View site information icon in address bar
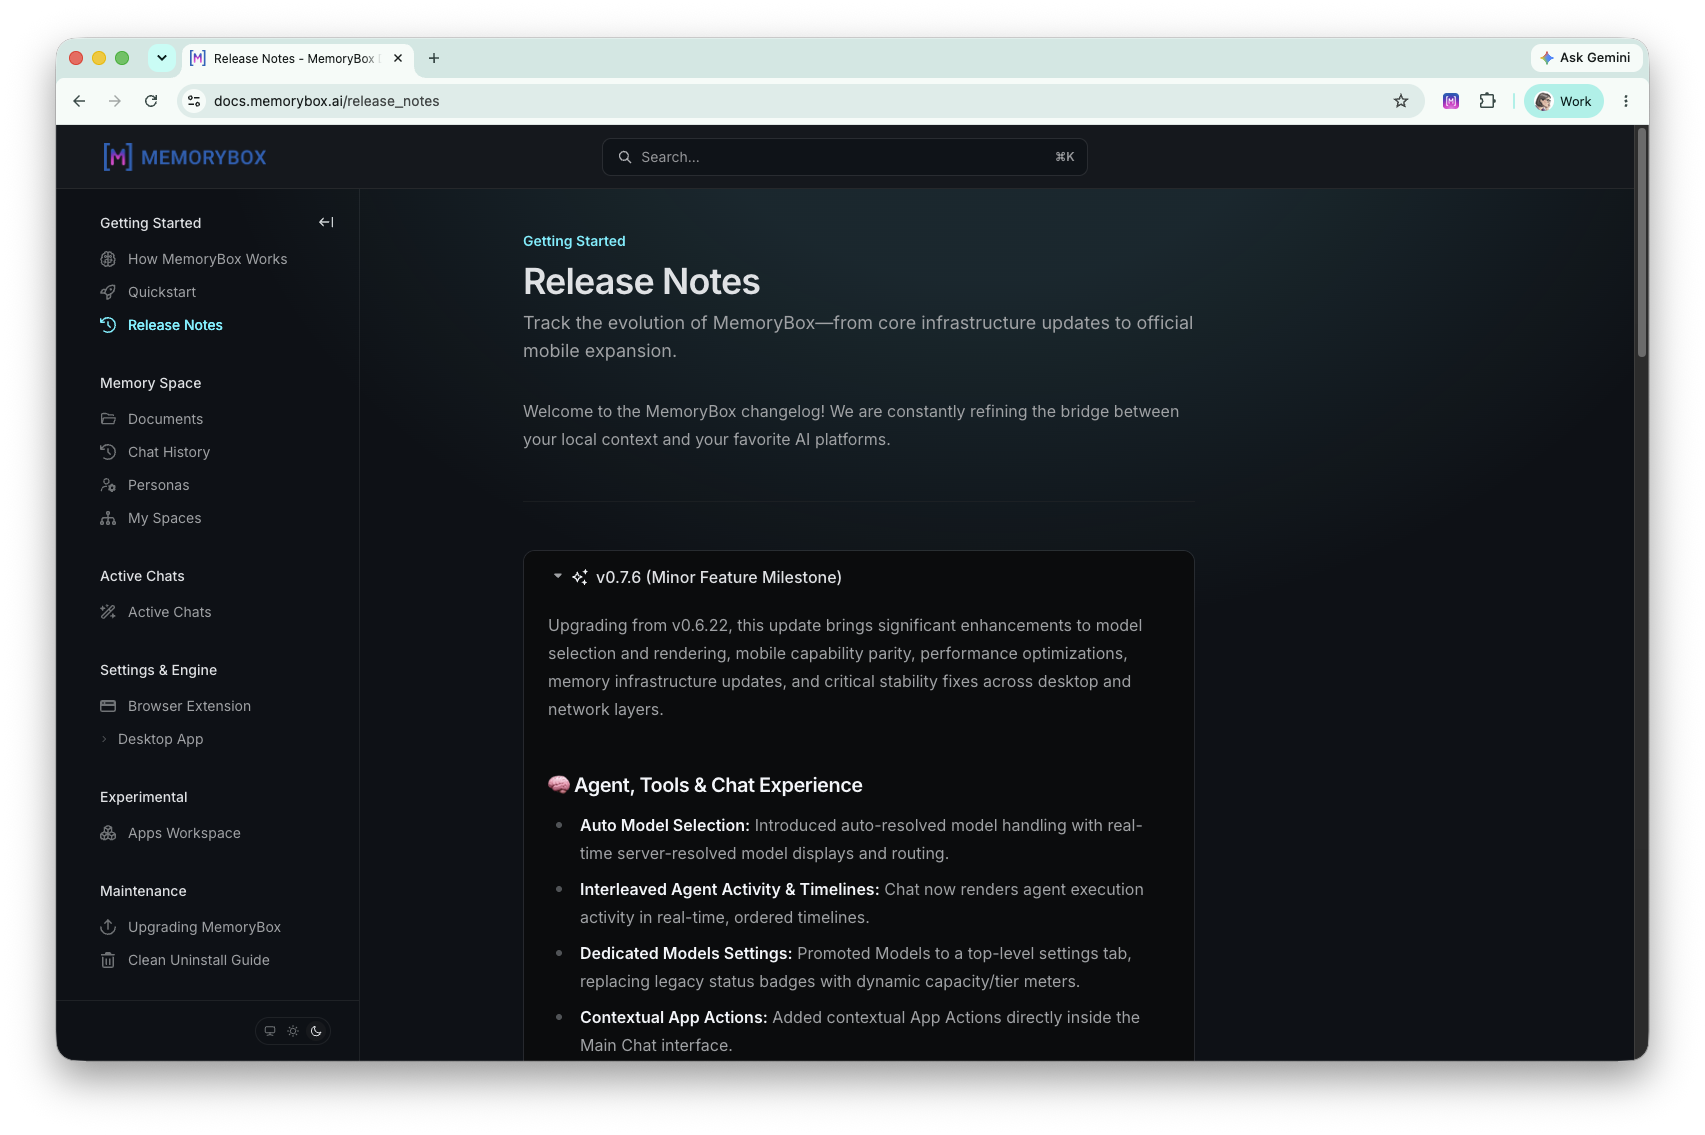 click(x=195, y=101)
